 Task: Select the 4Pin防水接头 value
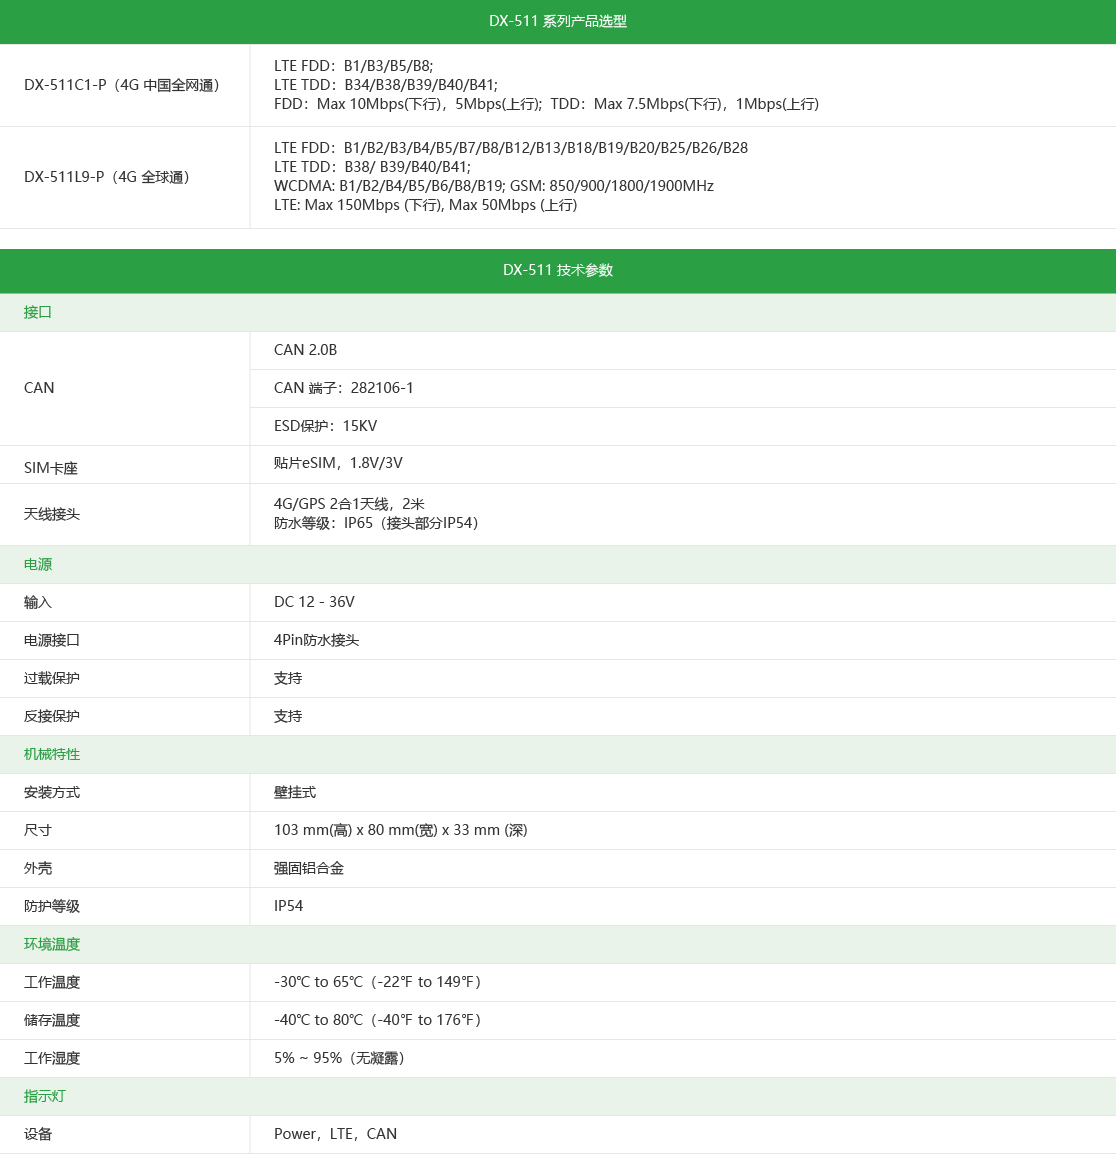click(317, 640)
